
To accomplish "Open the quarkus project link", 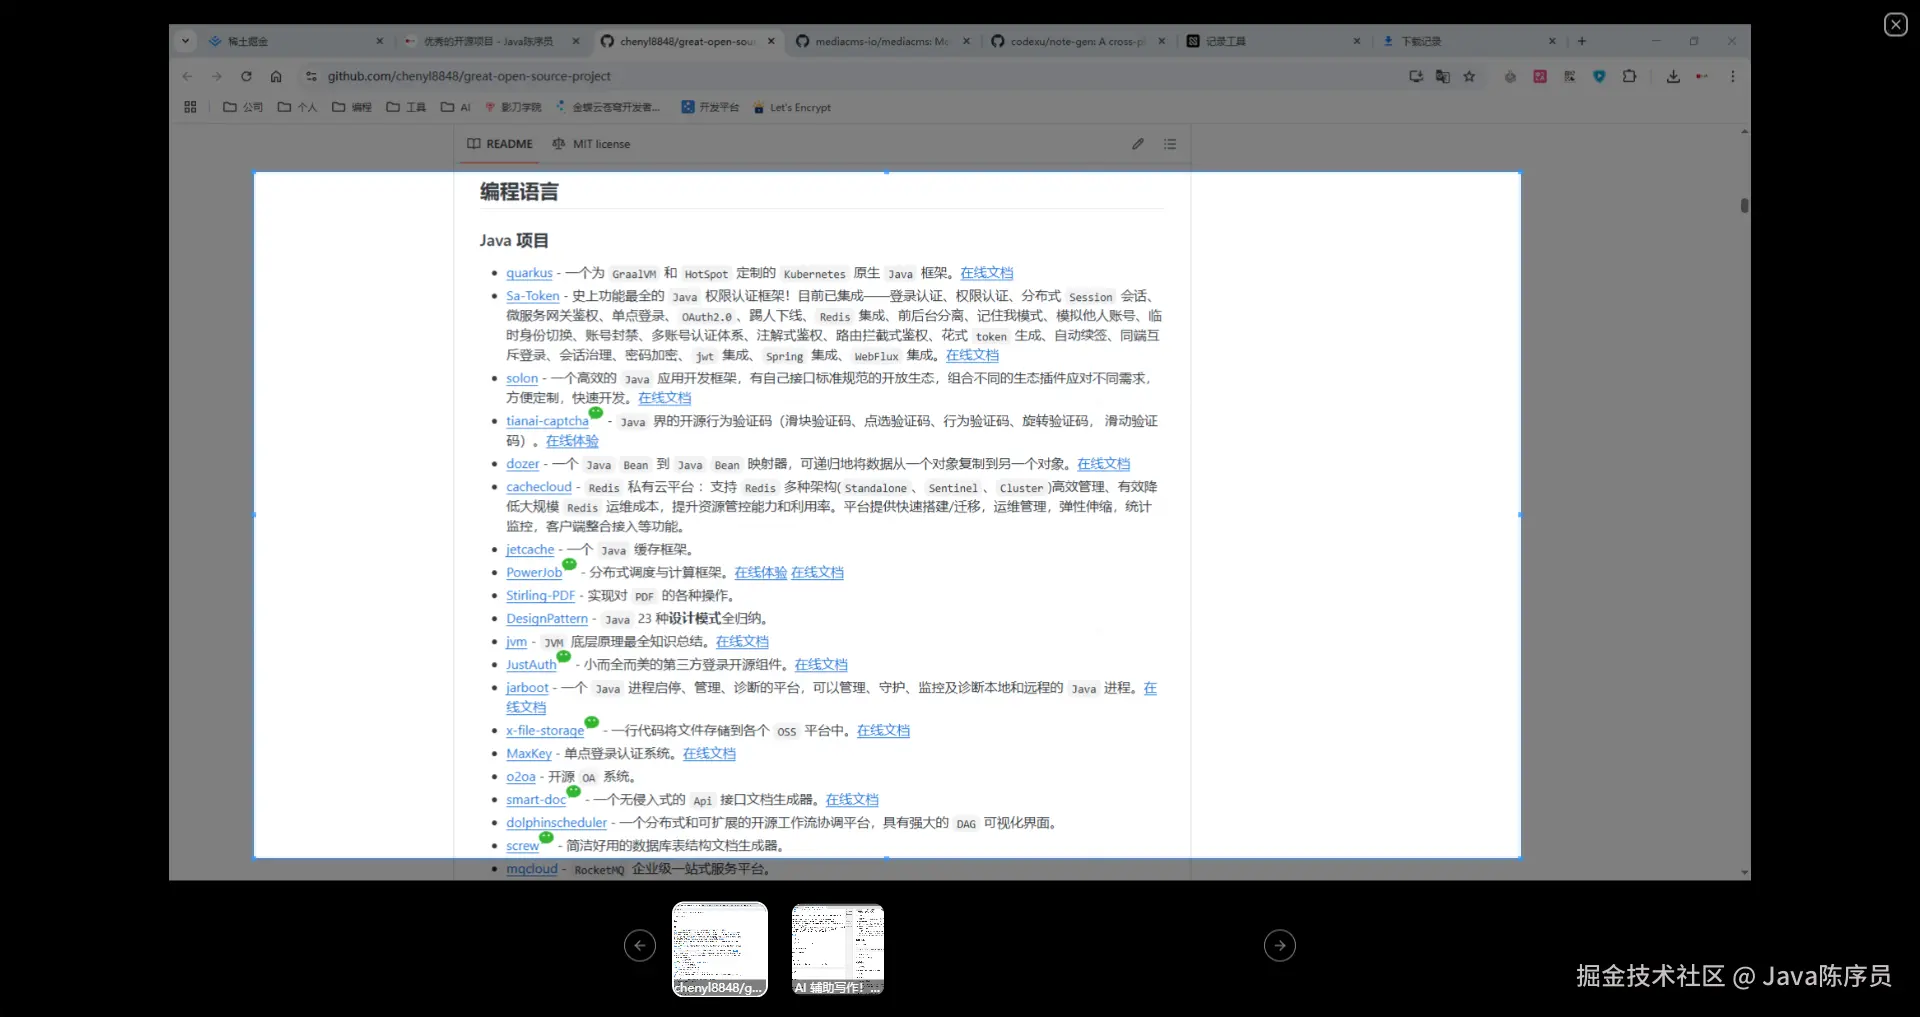I will (529, 273).
